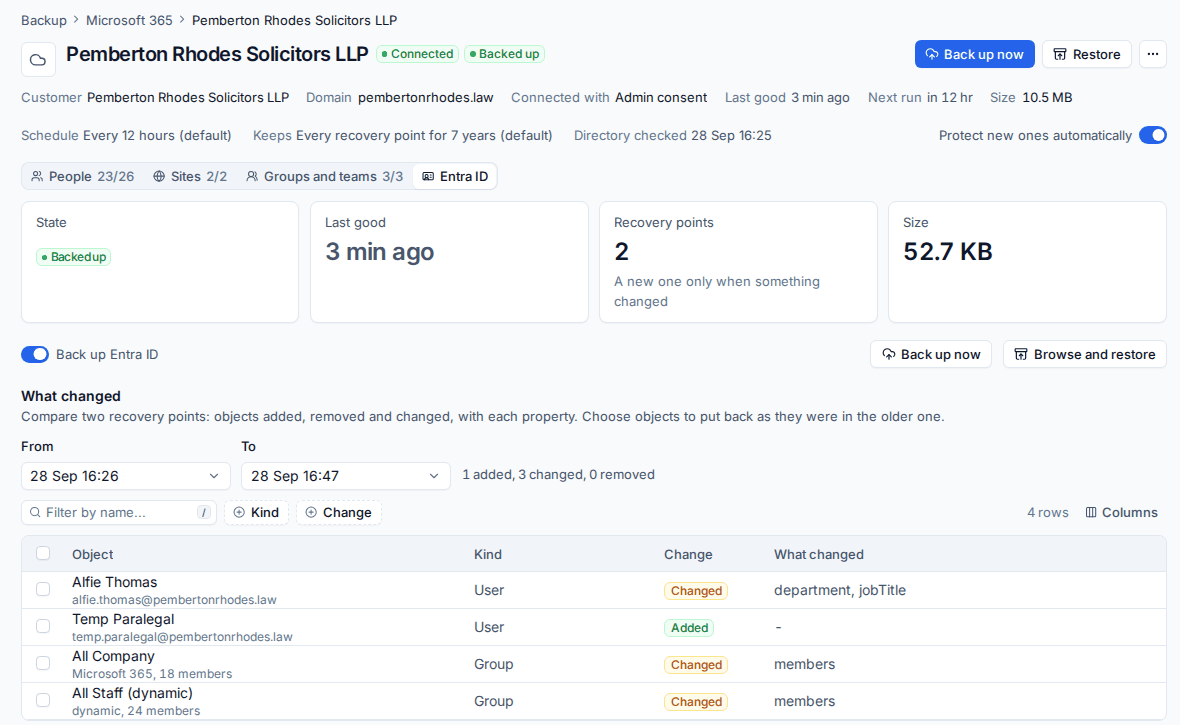Open the To recovery point dropdown
Image resolution: width=1180 pixels, height=725 pixels.
[346, 476]
